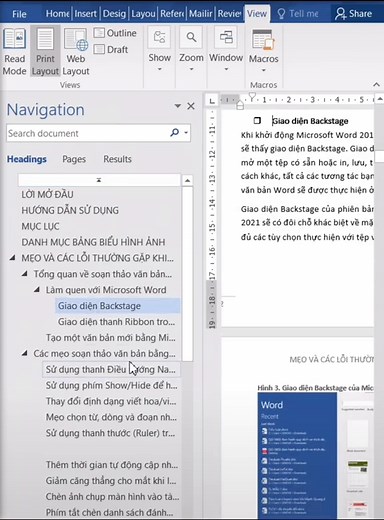Click the Giao diện Backstage title text
384x520 pixels.
310,121
